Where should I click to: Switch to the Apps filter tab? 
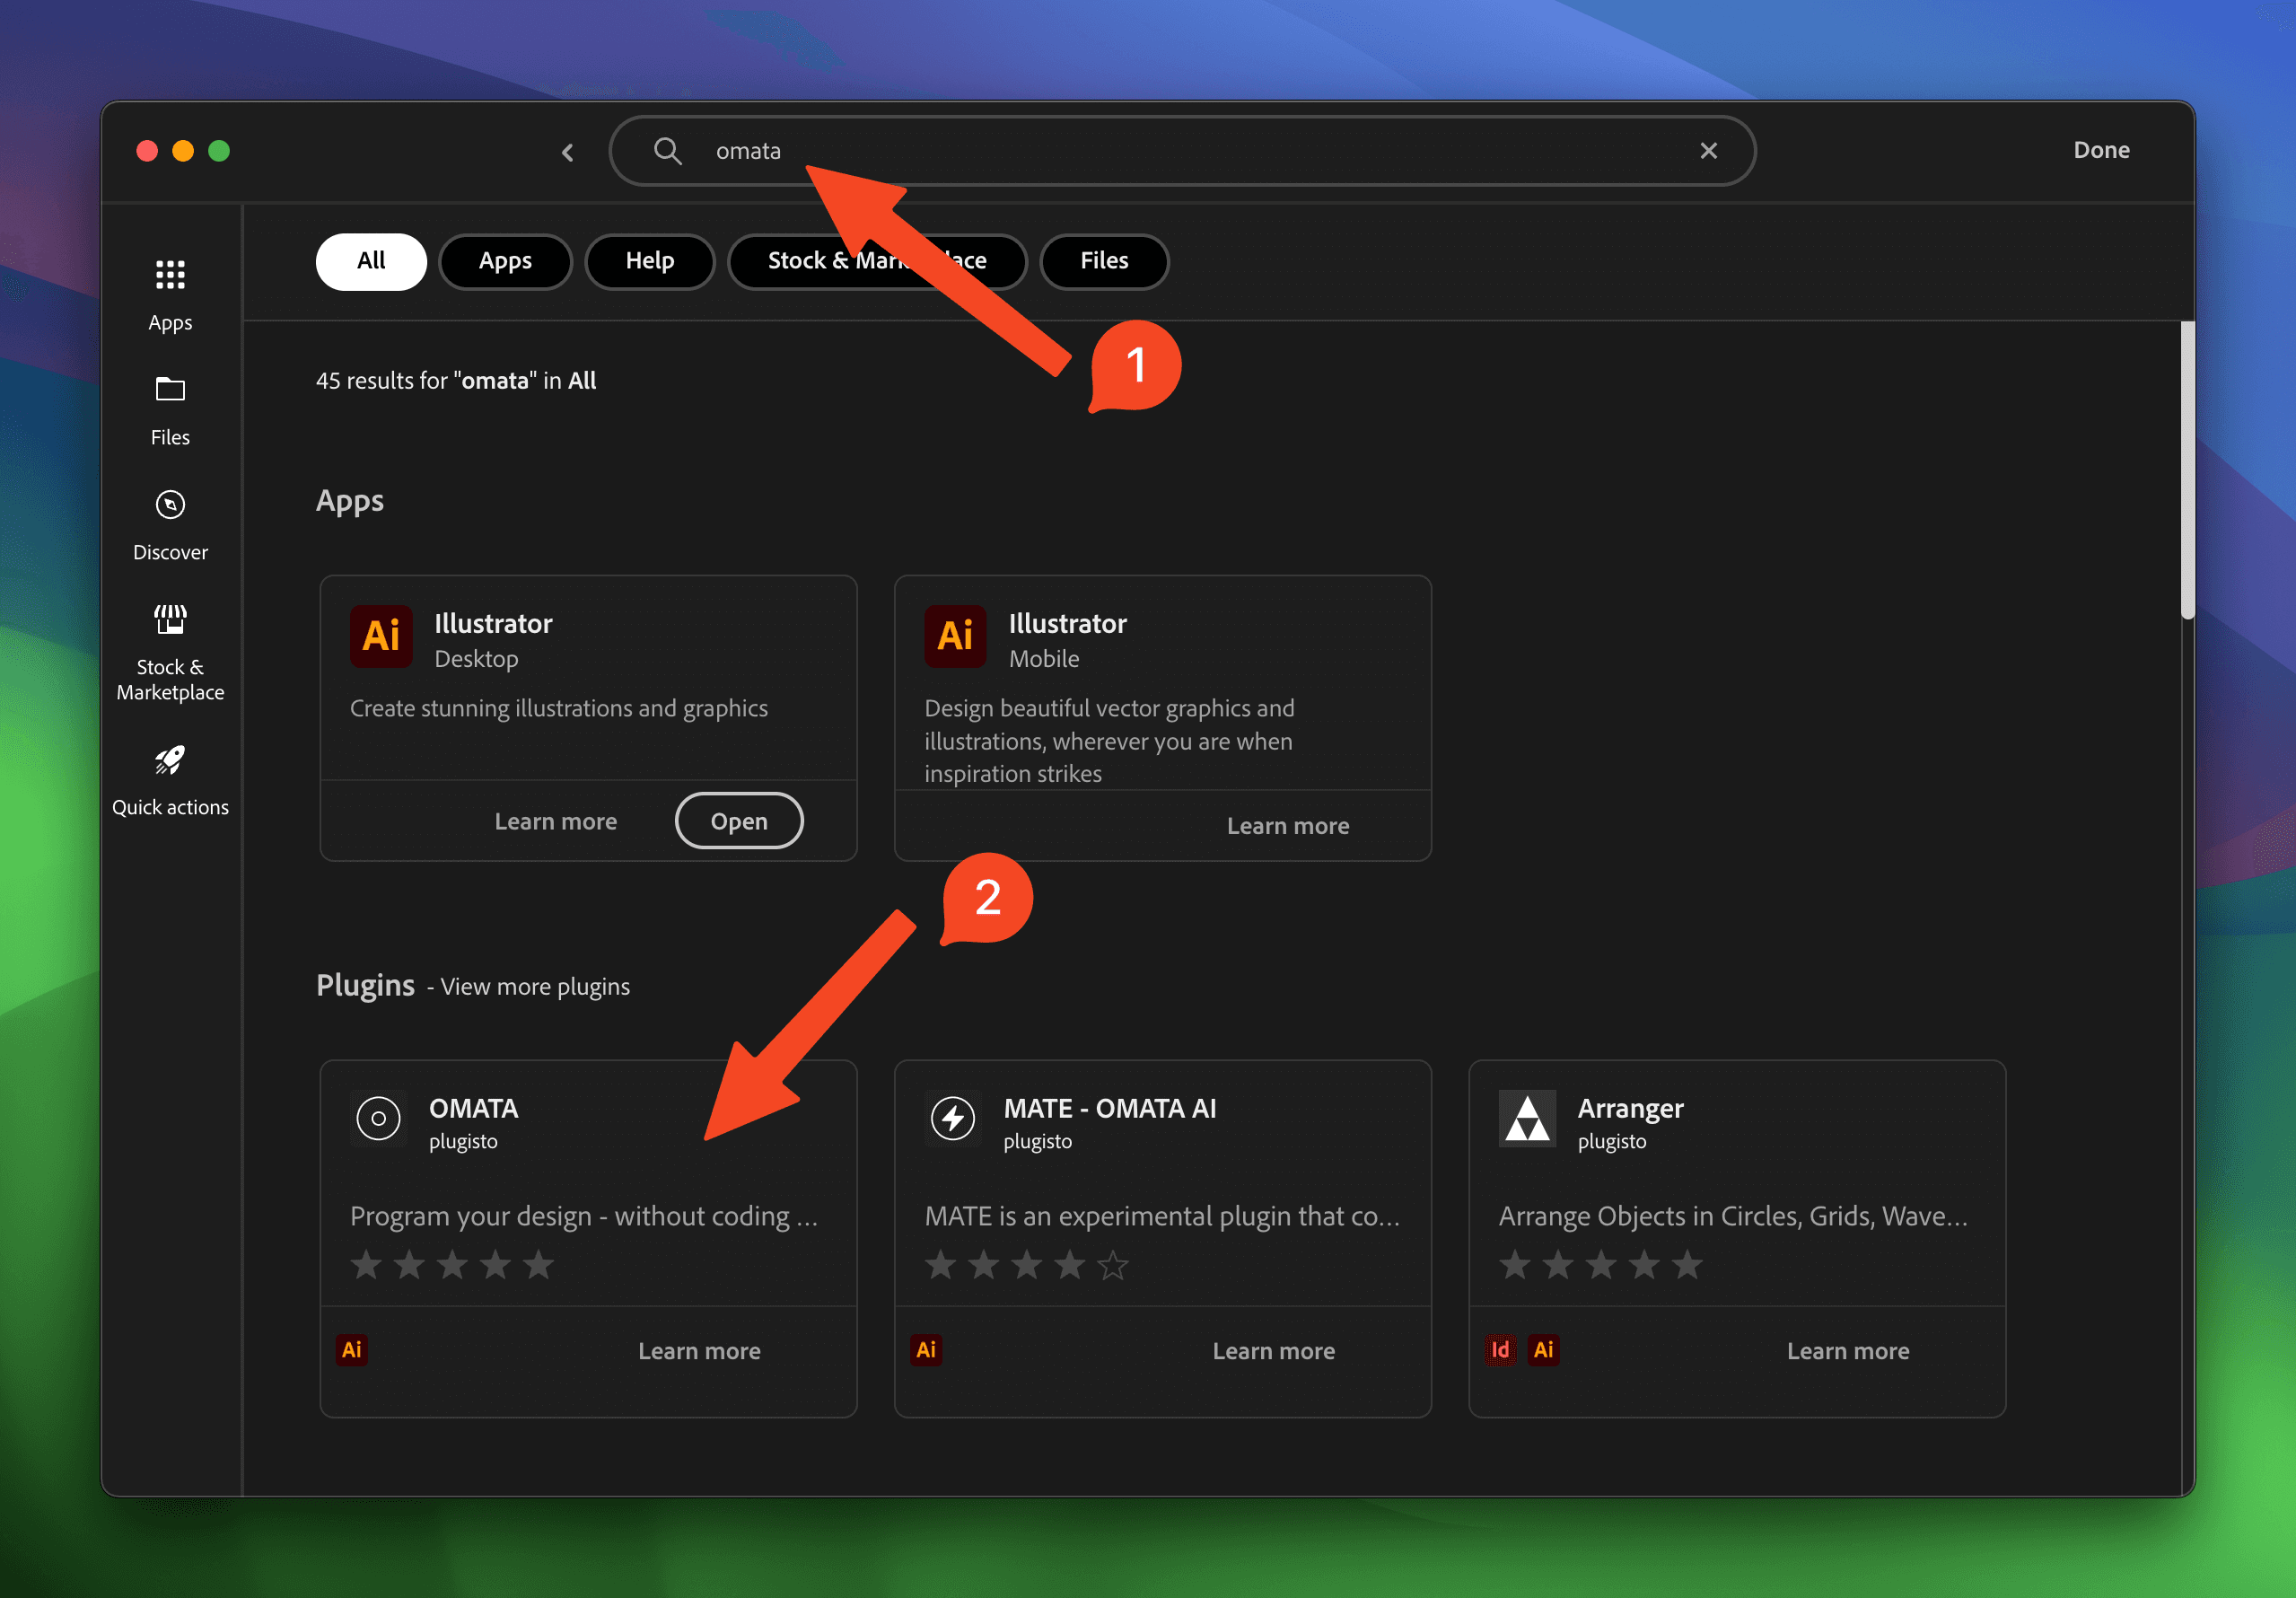(505, 261)
